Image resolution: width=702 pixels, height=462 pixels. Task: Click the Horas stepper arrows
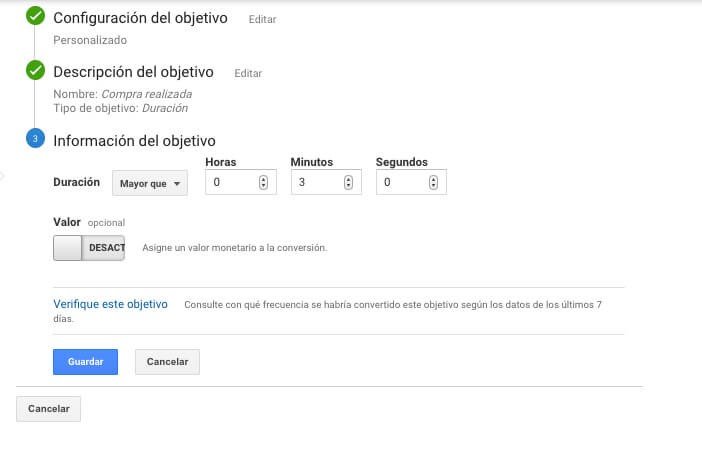263,183
